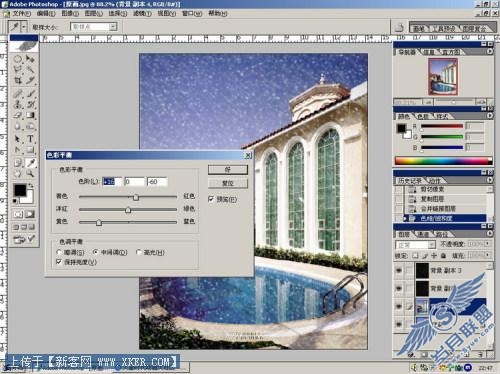Screen dimensions: 500x374
Task: Toggle 保持亮度(V) preserve luminosity checkbox
Action: click(x=59, y=262)
